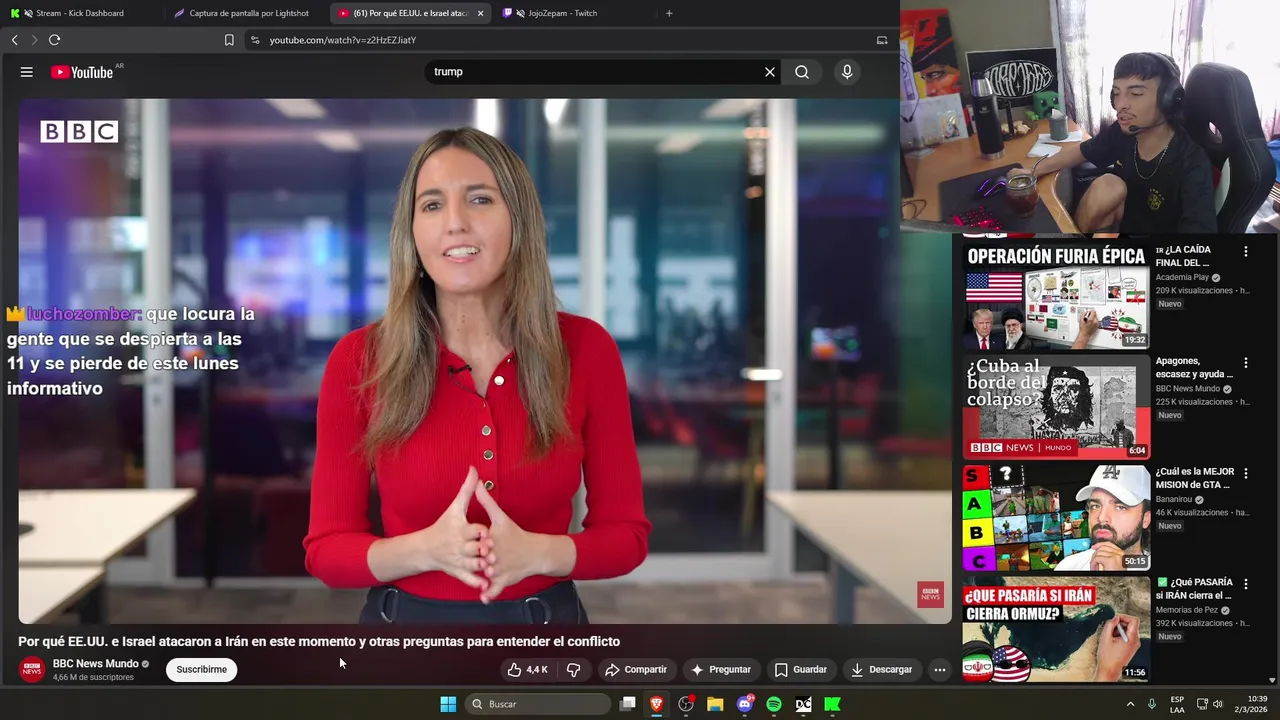
Task: Open options for '¿Qué PASARÍA si IRÁN' video
Action: tap(1245, 585)
